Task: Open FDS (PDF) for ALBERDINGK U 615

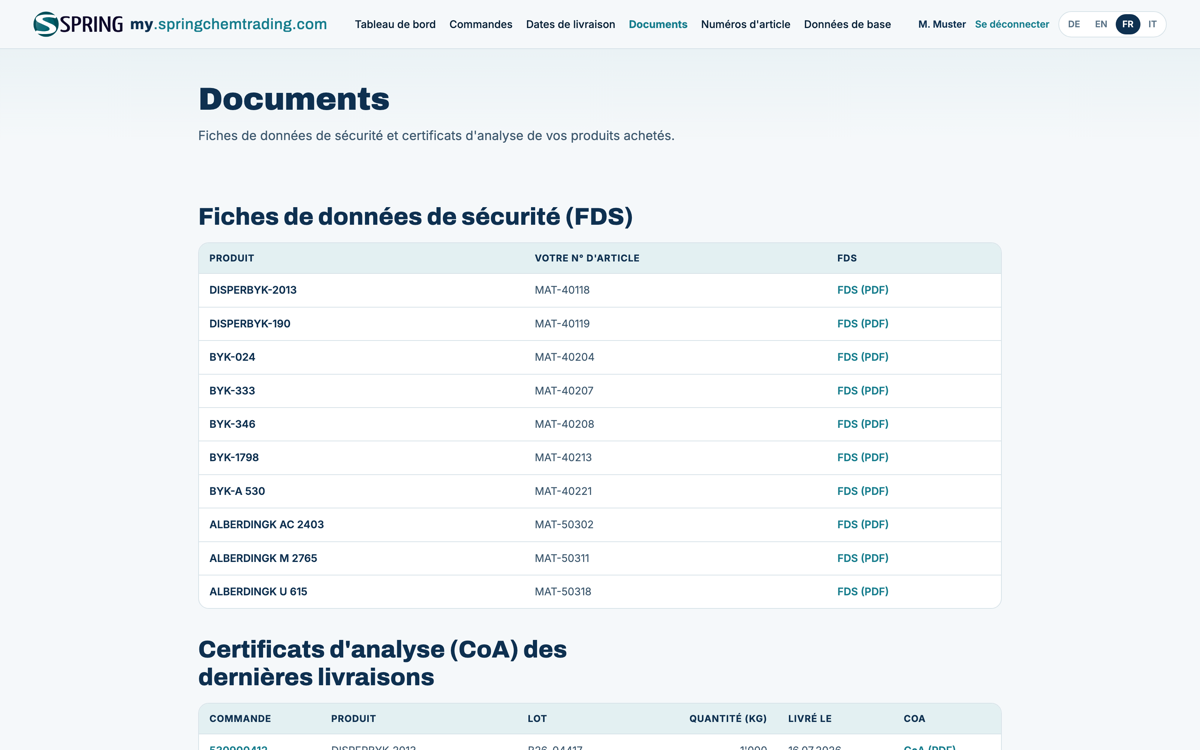Action: coord(863,591)
